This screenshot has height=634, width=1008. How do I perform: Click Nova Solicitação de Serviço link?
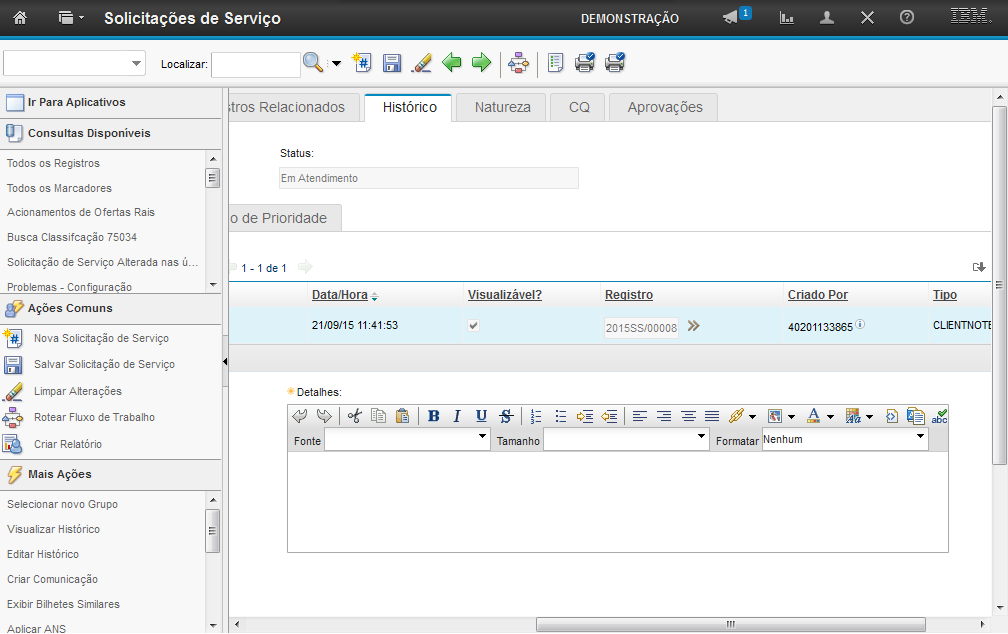tap(101, 338)
